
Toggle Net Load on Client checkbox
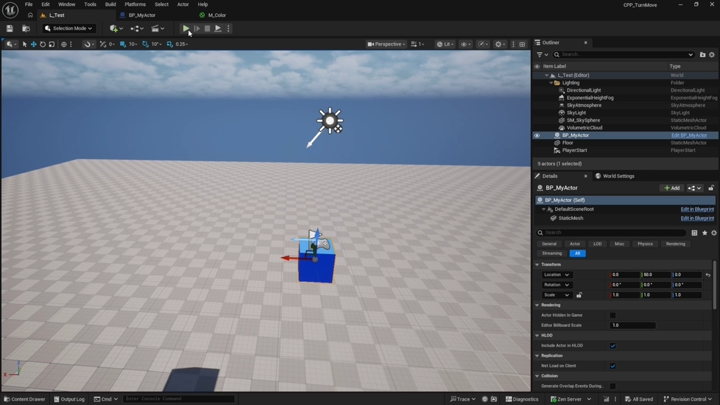613,366
